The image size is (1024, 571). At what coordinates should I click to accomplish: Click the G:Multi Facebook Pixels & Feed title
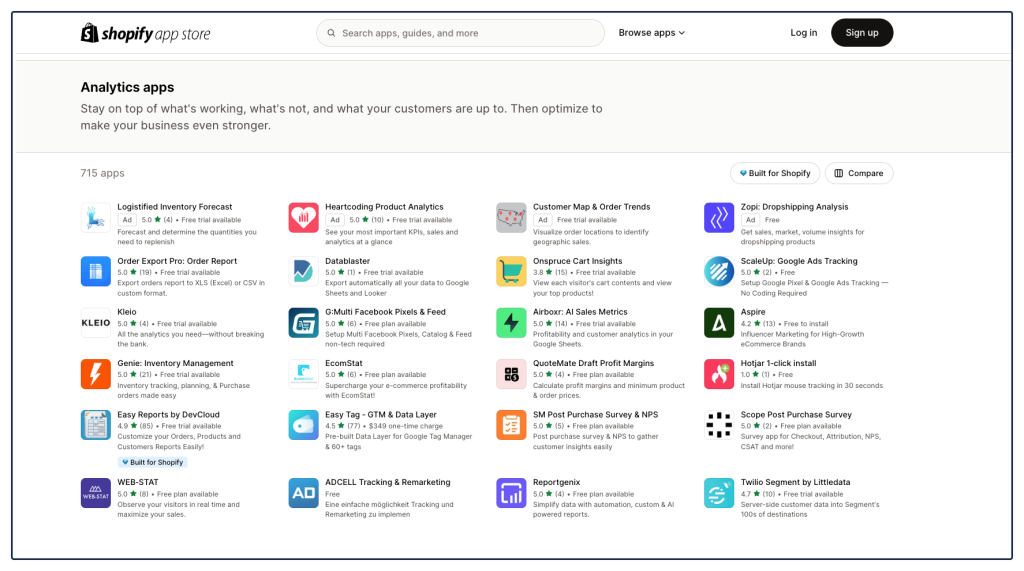pyautogui.click(x=385, y=312)
